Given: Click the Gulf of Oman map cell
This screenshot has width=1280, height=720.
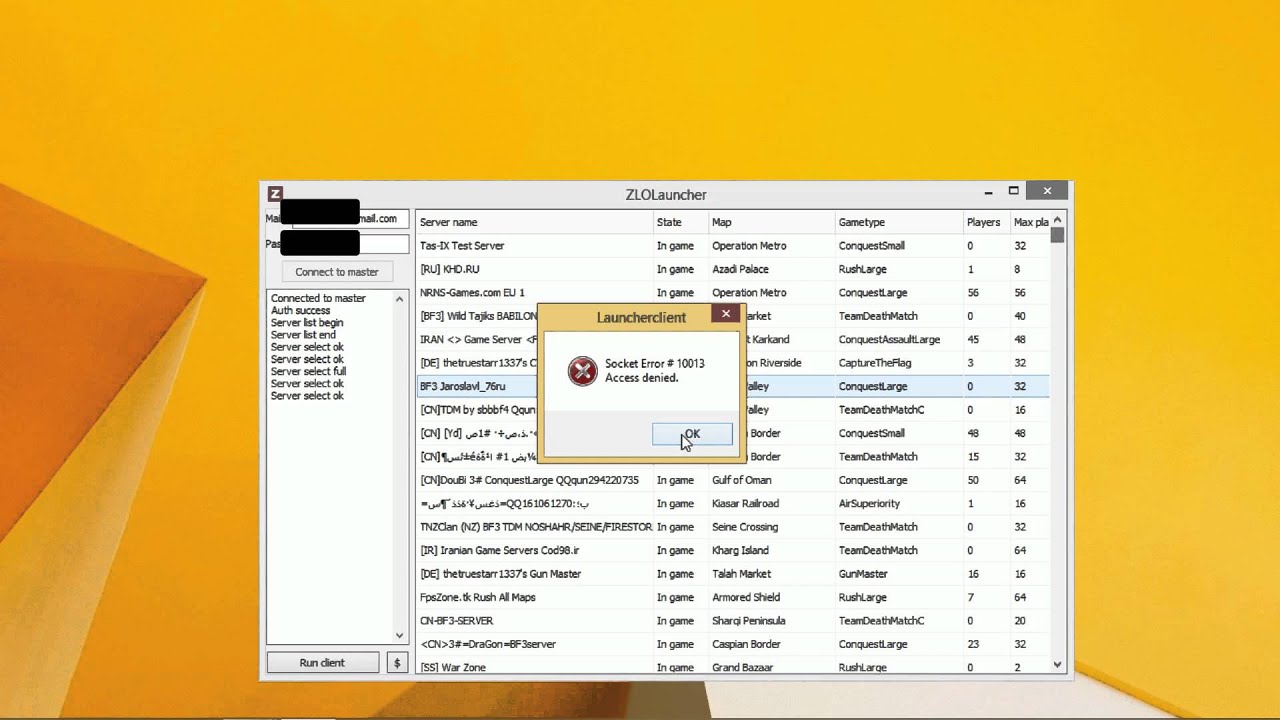Looking at the screenshot, I should coord(741,480).
